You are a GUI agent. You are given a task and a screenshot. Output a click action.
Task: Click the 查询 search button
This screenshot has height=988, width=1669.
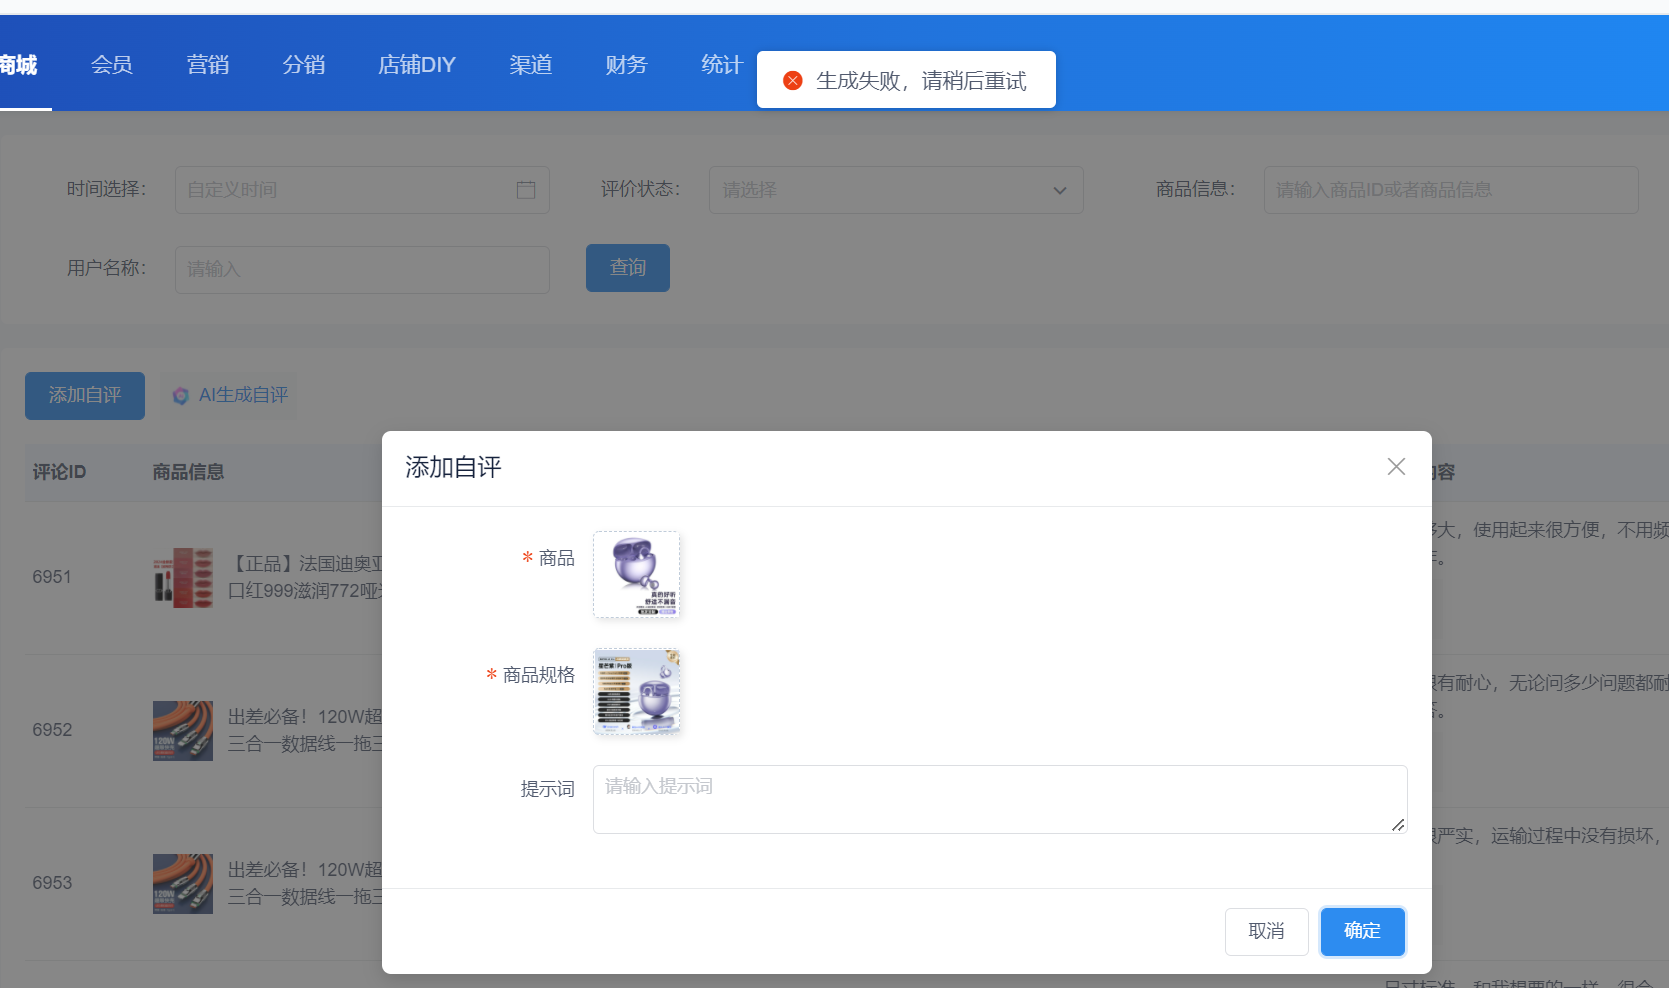(628, 268)
